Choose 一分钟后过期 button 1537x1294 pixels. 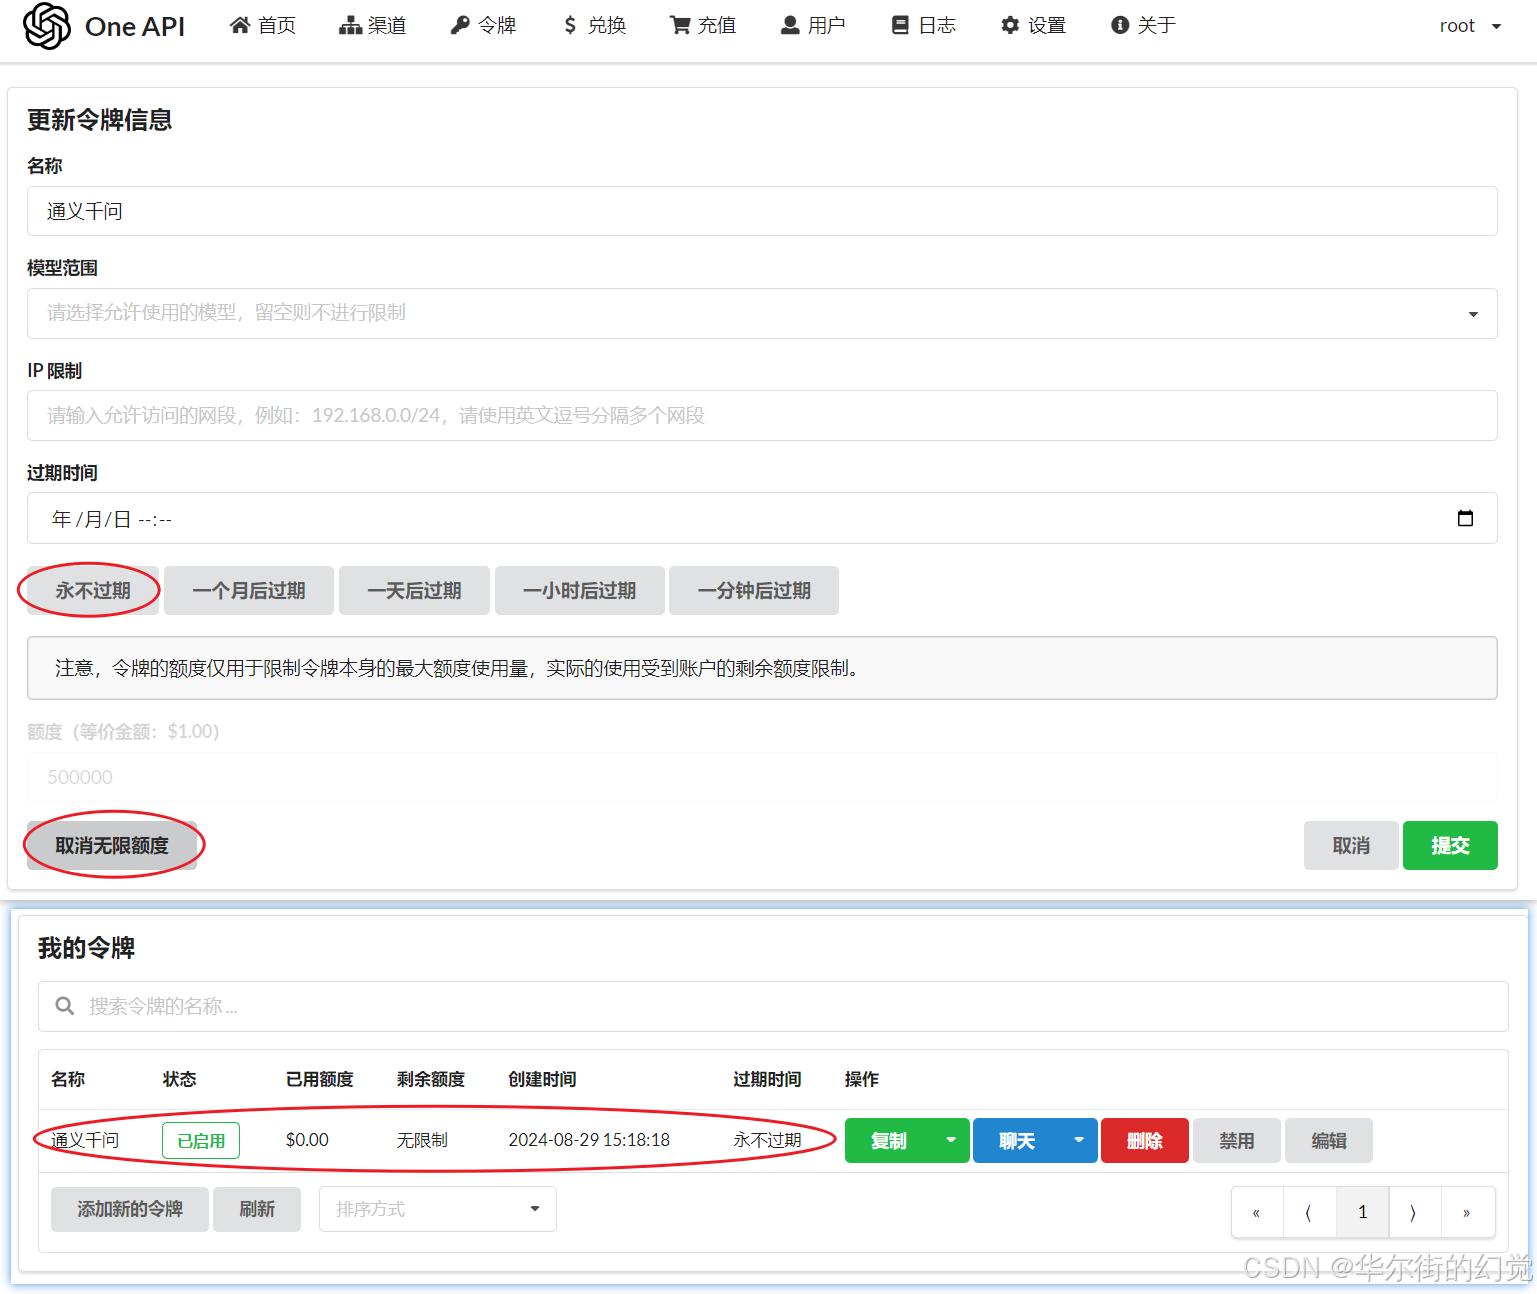pyautogui.click(x=754, y=591)
